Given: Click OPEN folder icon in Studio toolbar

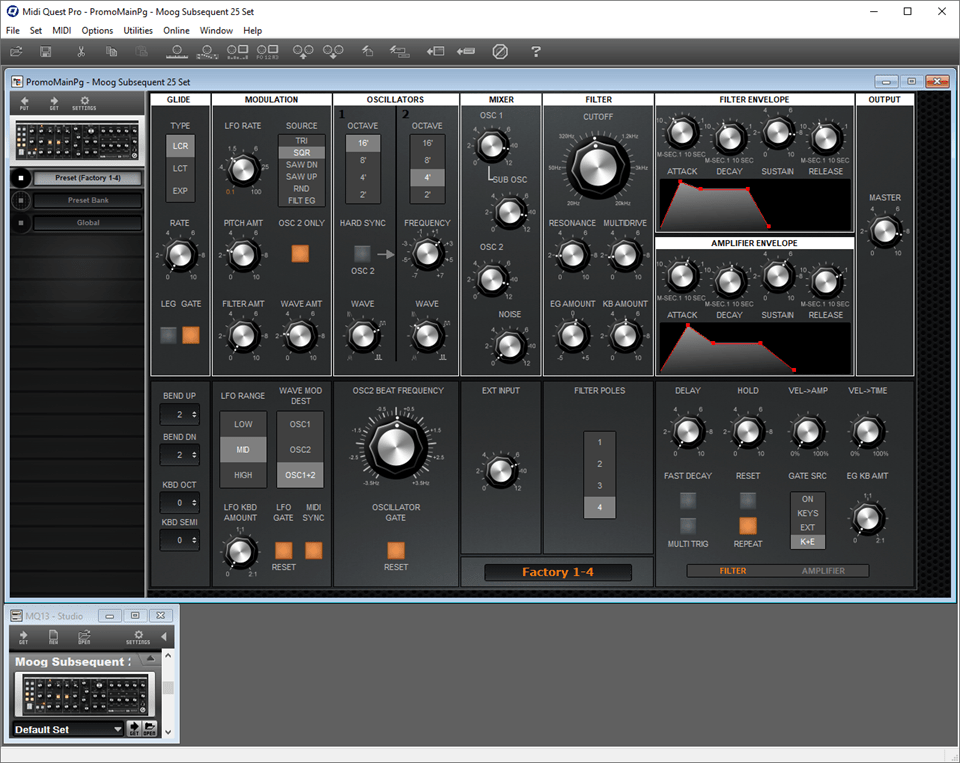Looking at the screenshot, I should [x=84, y=637].
